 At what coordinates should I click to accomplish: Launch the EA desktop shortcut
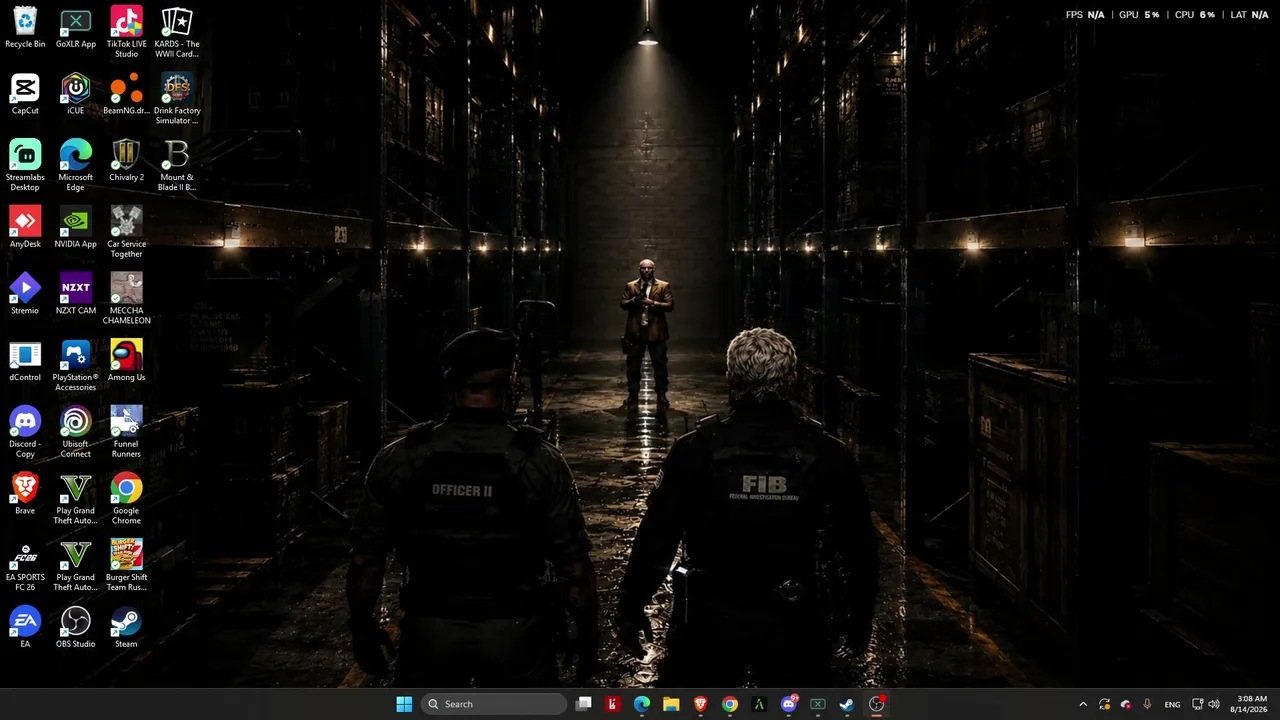tap(25, 628)
